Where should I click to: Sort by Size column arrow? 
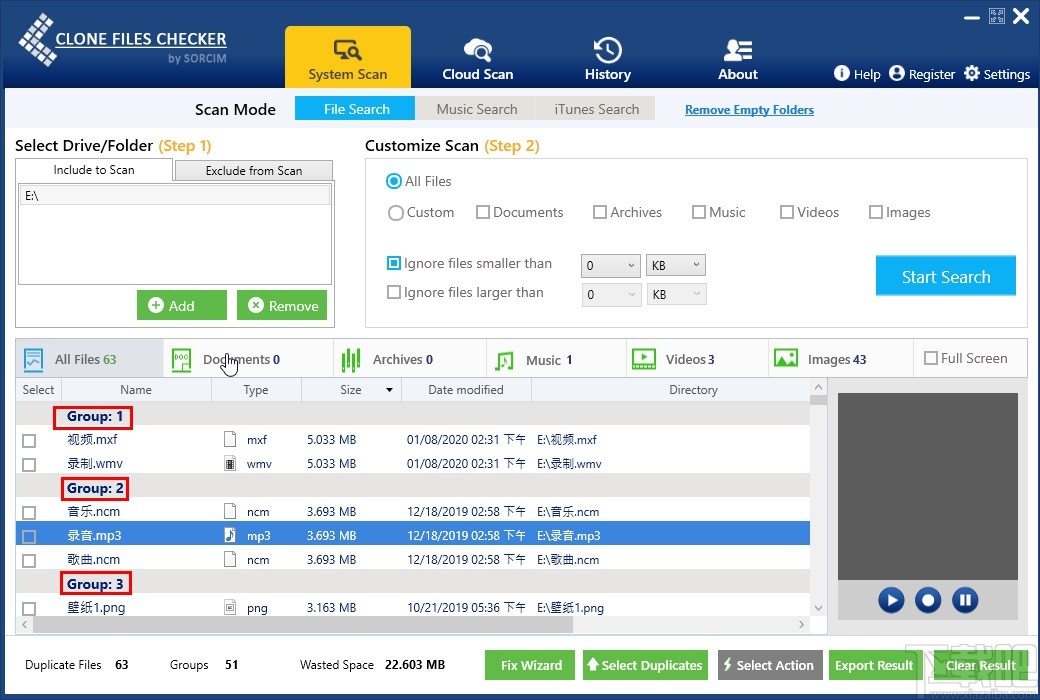click(x=388, y=390)
